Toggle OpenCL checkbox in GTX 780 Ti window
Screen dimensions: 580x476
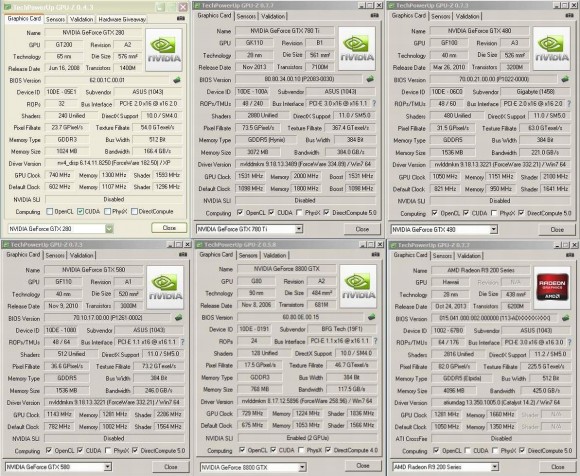[x=240, y=213]
